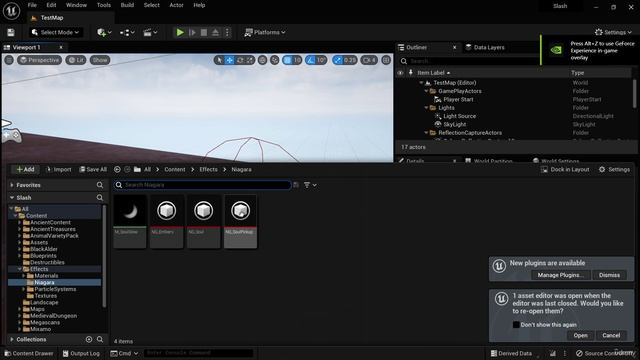Choose the select objects cursor tool
Screen dimensions: 640x360
pyautogui.click(x=219, y=60)
